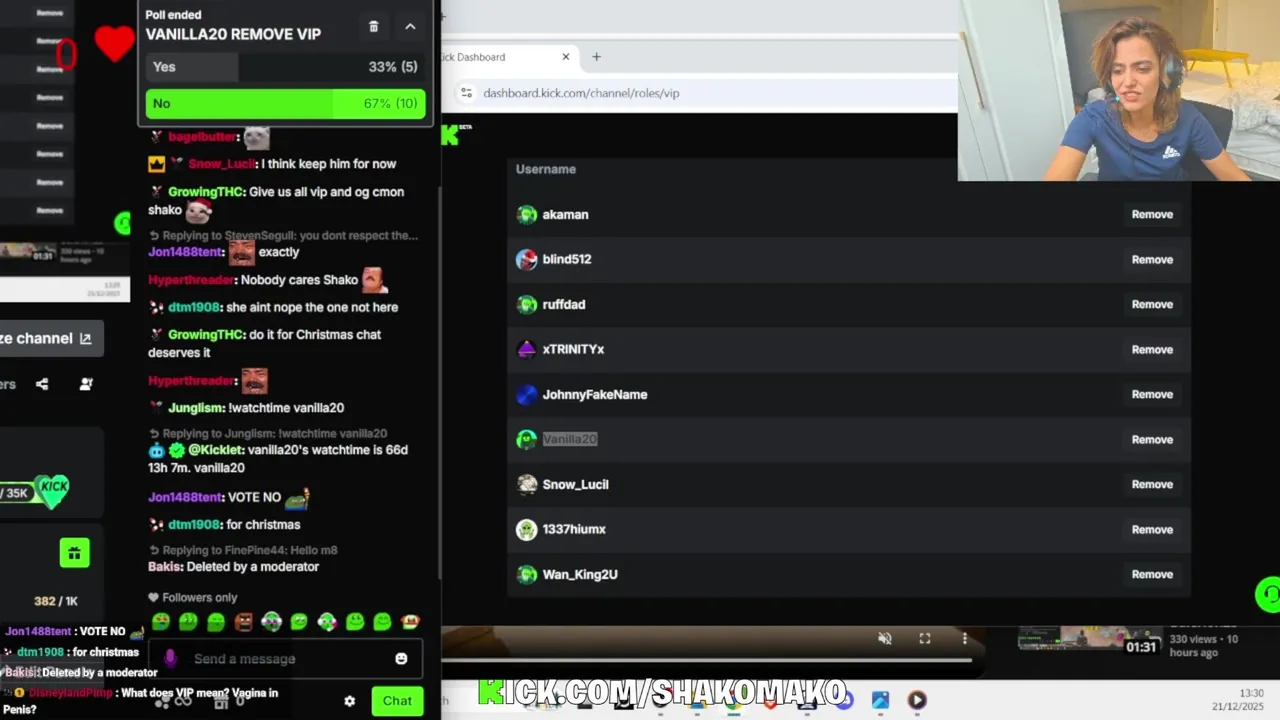Image resolution: width=1280 pixels, height=720 pixels.
Task: Click the ruffdad username
Action: coord(564,304)
